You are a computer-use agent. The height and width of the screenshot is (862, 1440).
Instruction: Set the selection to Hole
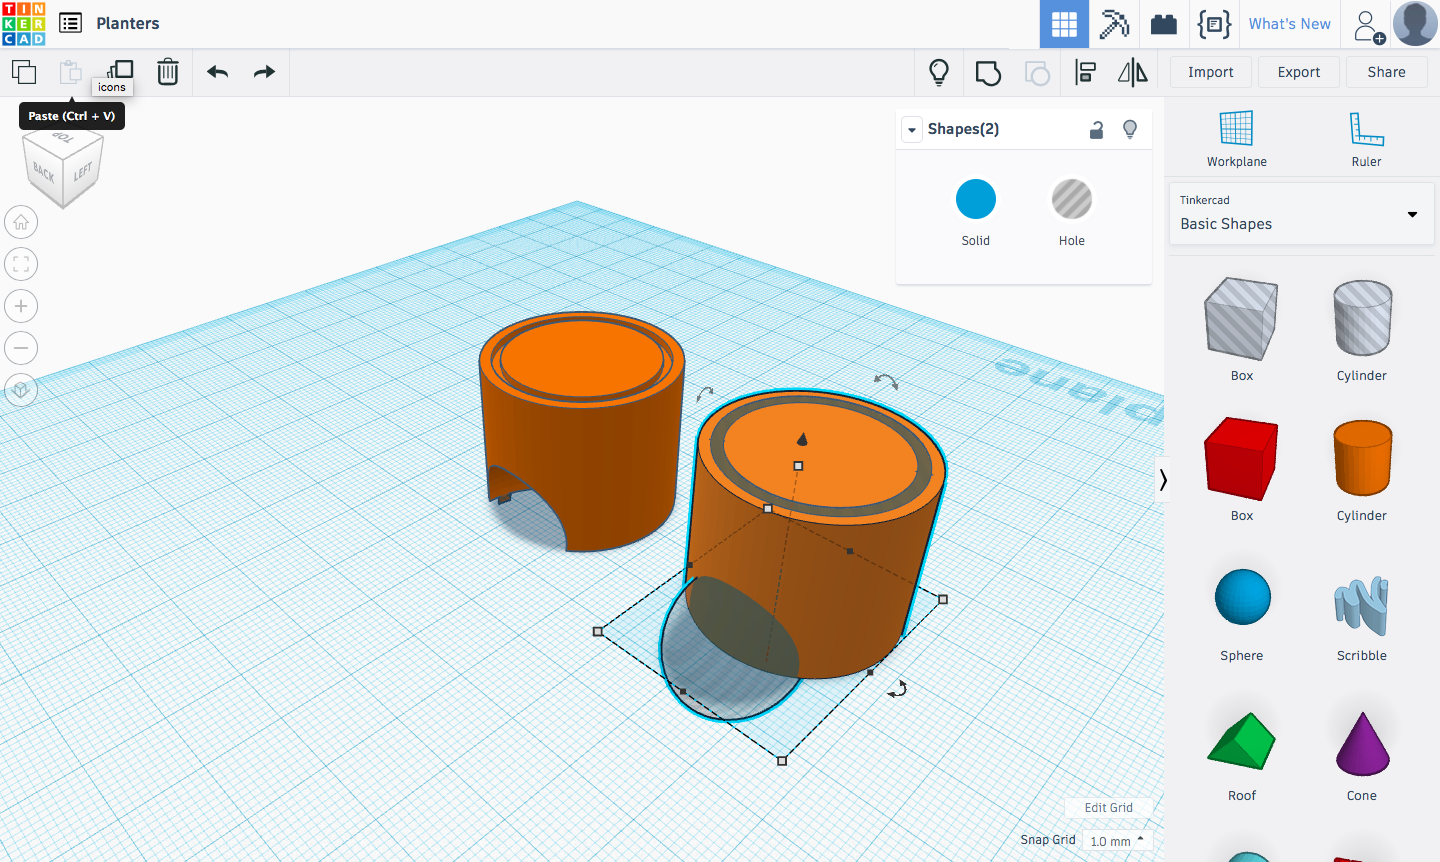[x=1072, y=199]
